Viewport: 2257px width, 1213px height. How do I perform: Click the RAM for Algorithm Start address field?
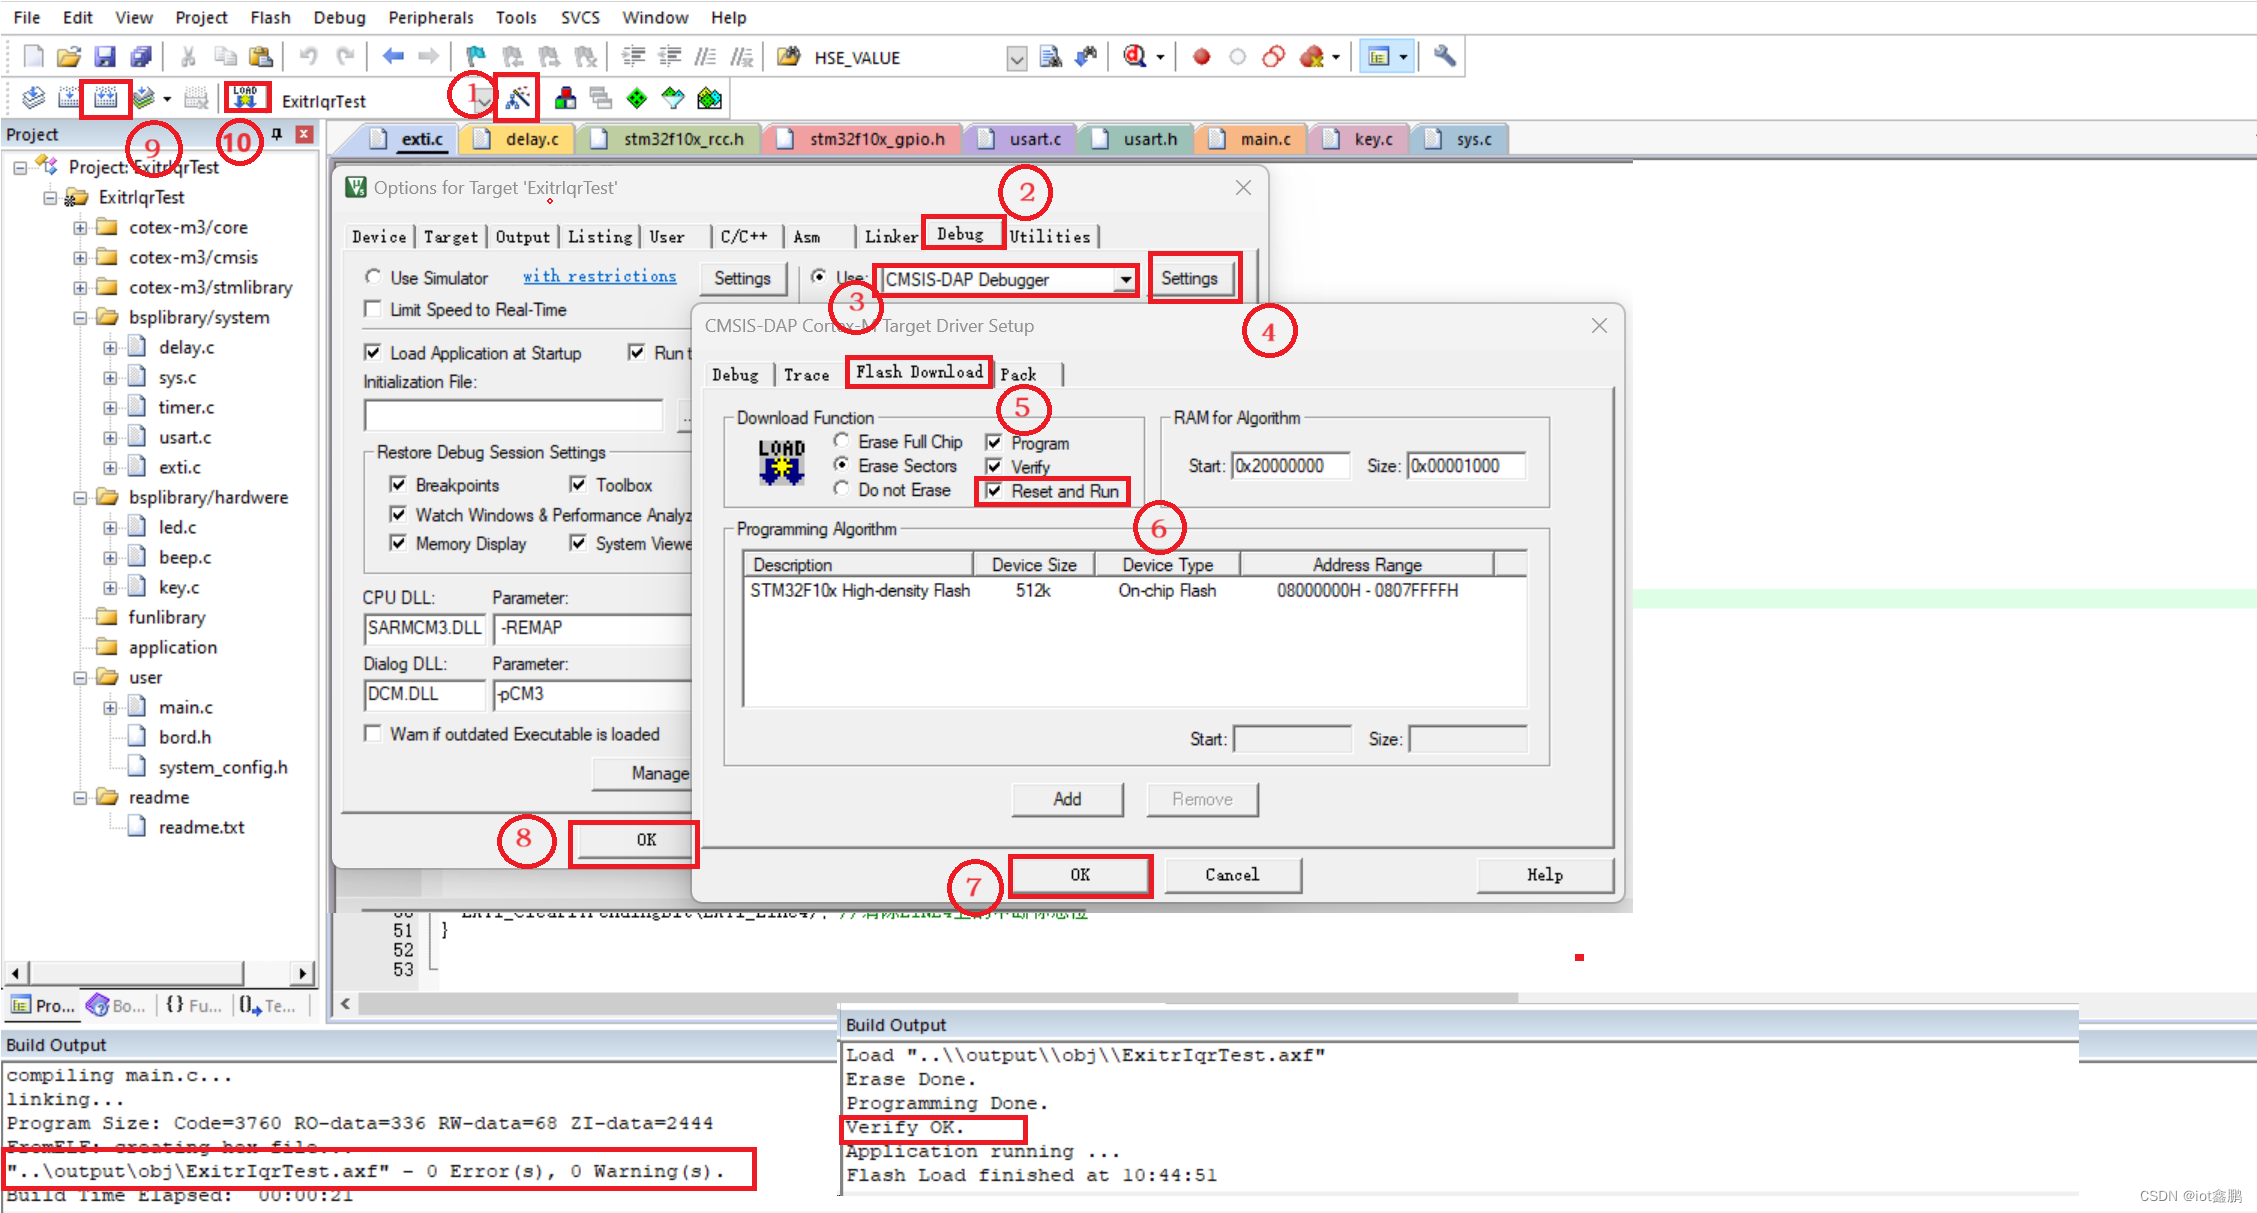[1290, 466]
